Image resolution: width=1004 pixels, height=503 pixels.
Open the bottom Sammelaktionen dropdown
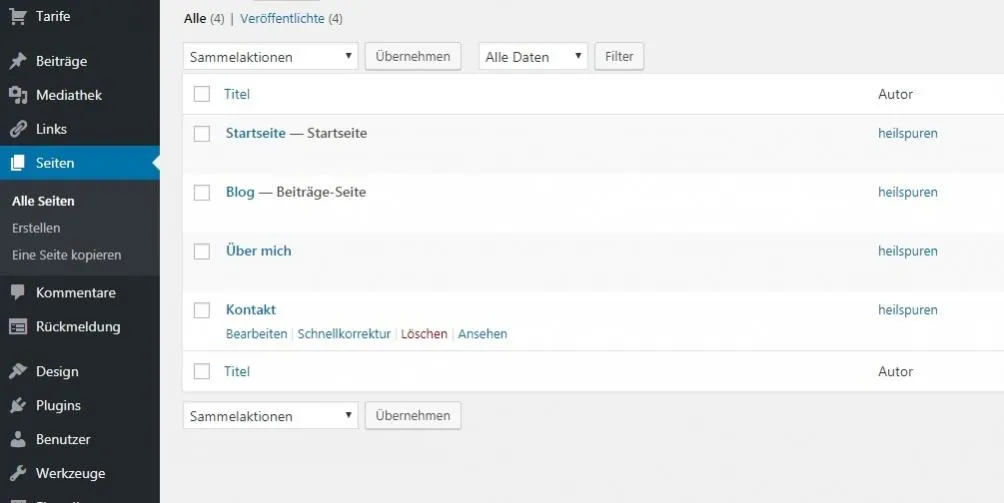pyautogui.click(x=271, y=415)
